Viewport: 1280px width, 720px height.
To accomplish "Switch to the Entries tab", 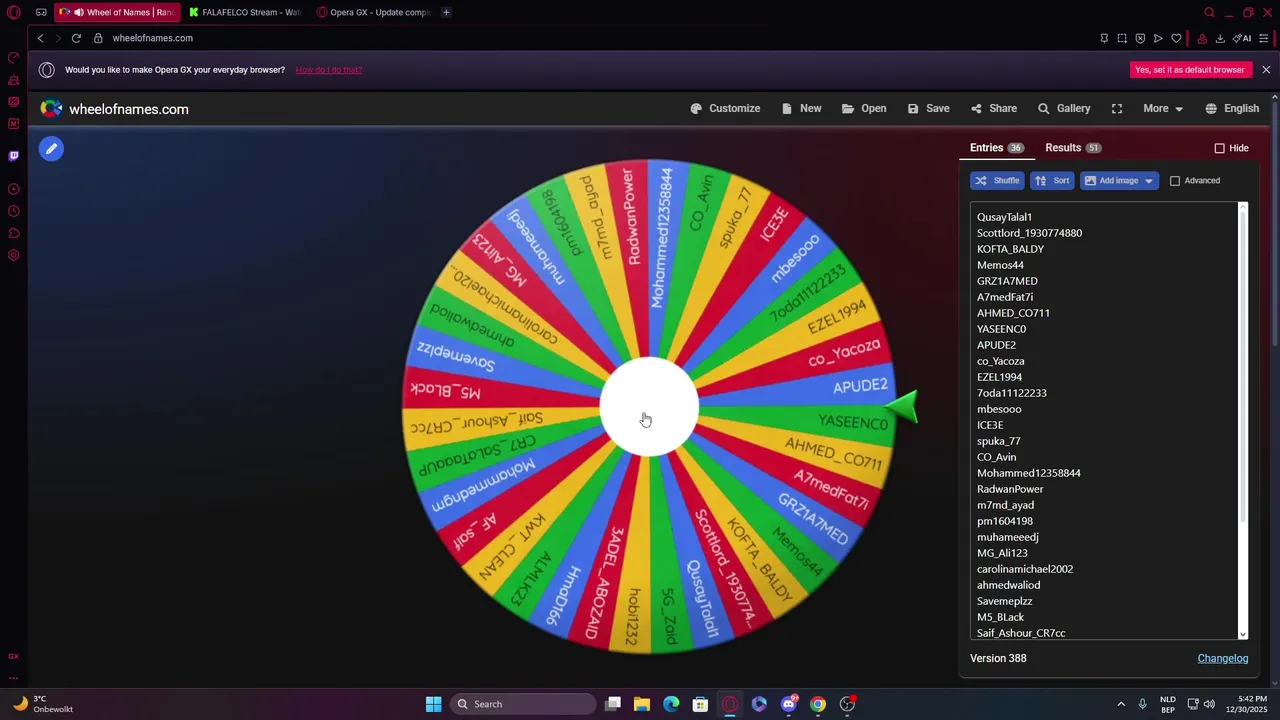I will click(996, 148).
